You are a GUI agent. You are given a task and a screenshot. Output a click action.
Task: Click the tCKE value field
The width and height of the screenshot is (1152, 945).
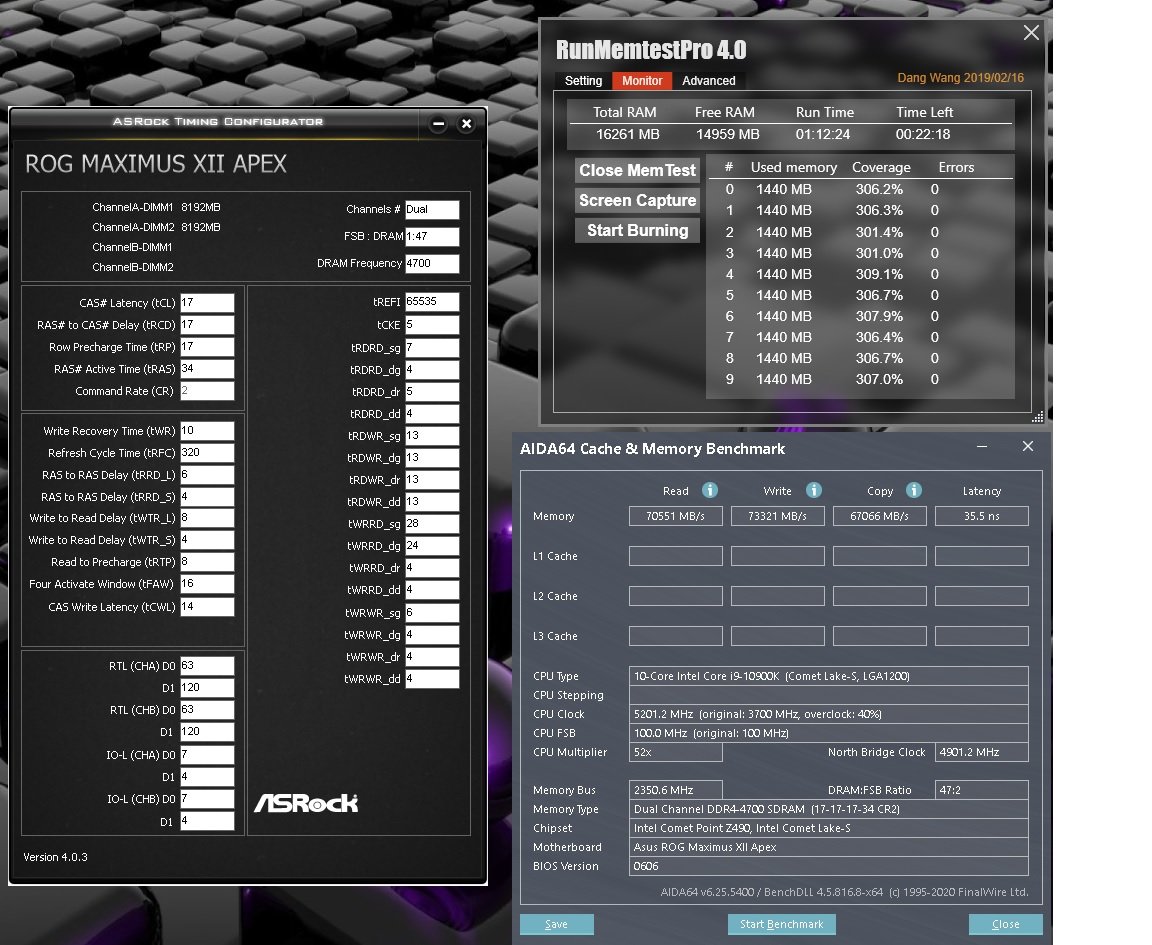(432, 325)
